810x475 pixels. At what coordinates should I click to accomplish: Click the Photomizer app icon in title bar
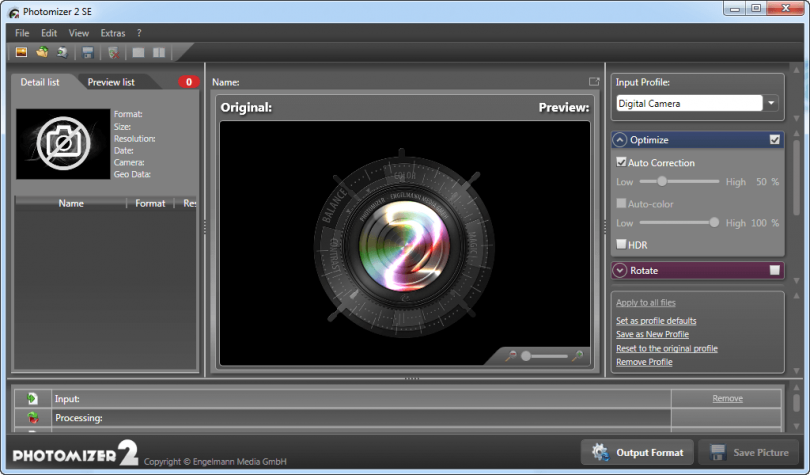(x=14, y=12)
